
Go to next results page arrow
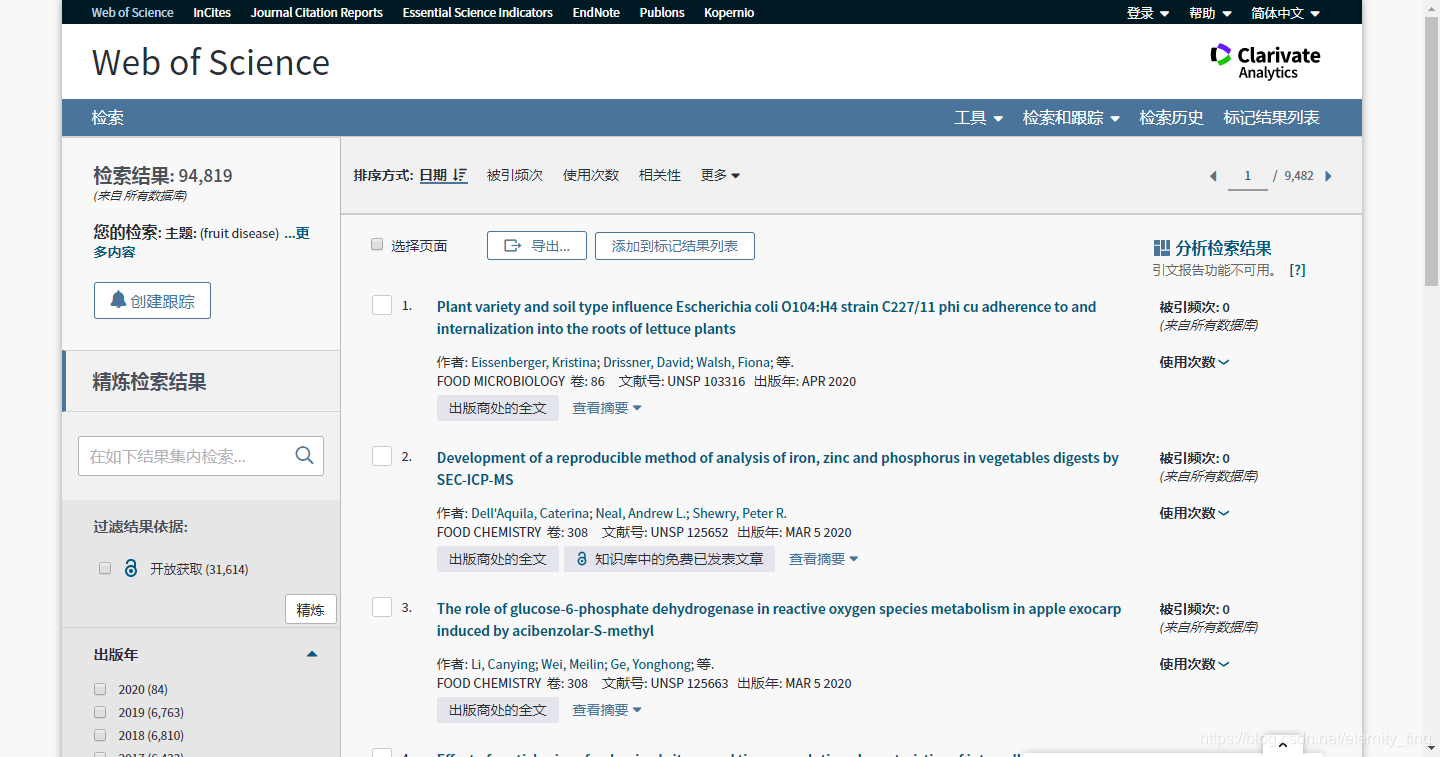click(1329, 176)
